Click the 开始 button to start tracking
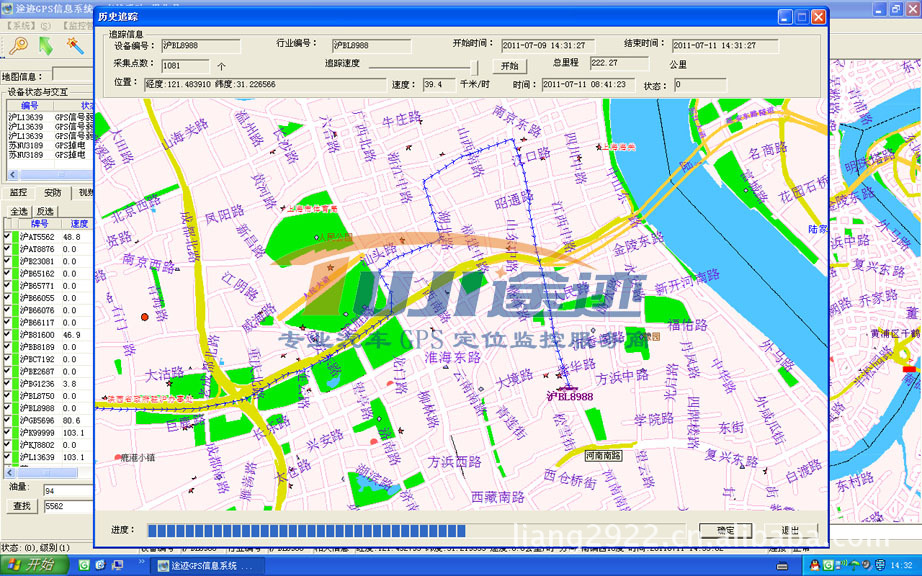Image resolution: width=922 pixels, height=576 pixels. tap(509, 65)
